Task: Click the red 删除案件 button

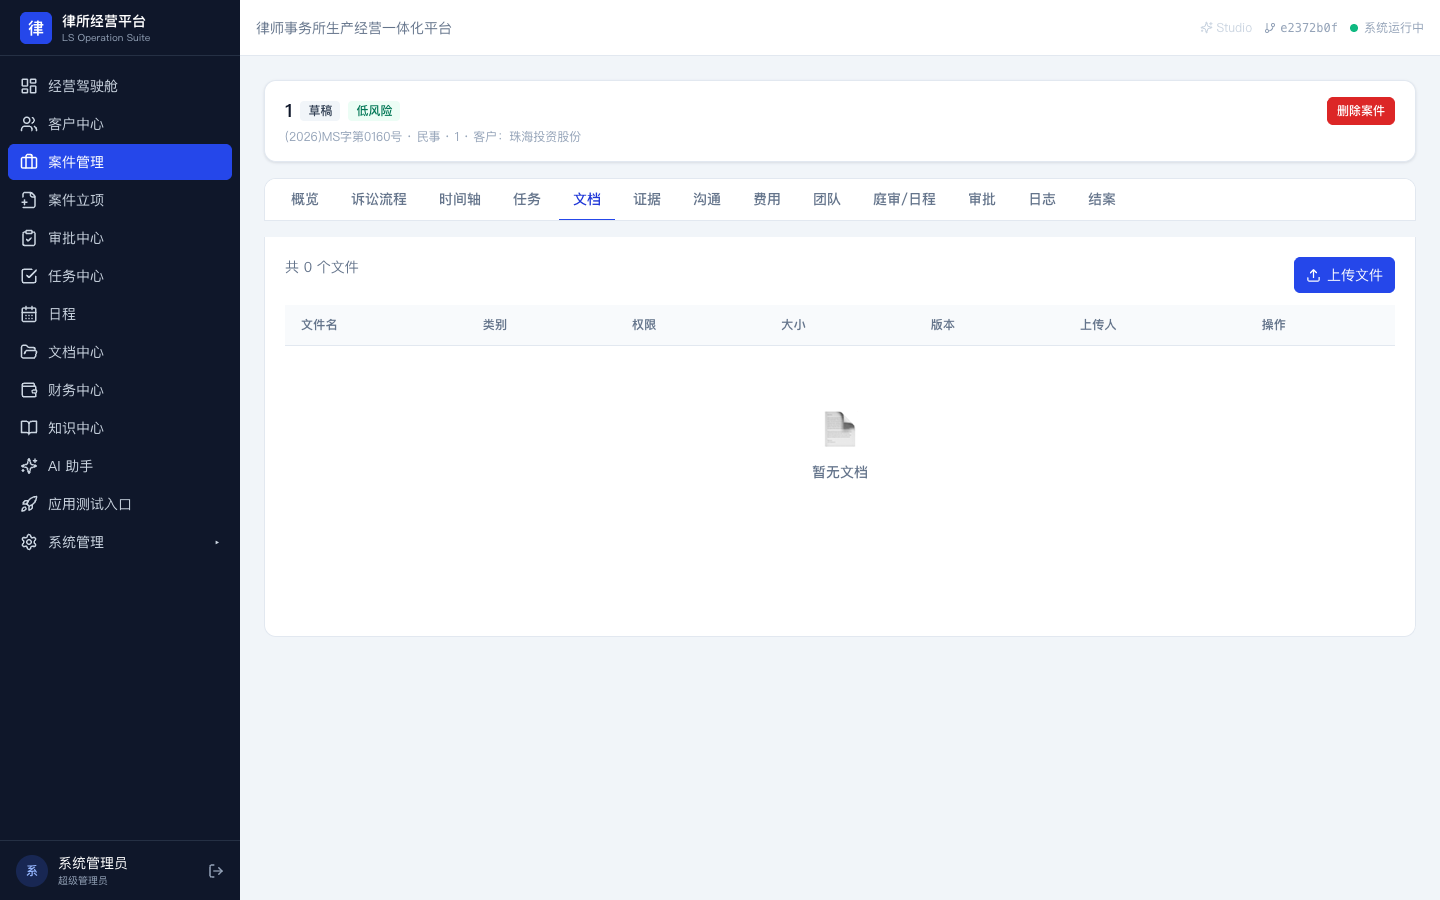Action: pos(1361,111)
